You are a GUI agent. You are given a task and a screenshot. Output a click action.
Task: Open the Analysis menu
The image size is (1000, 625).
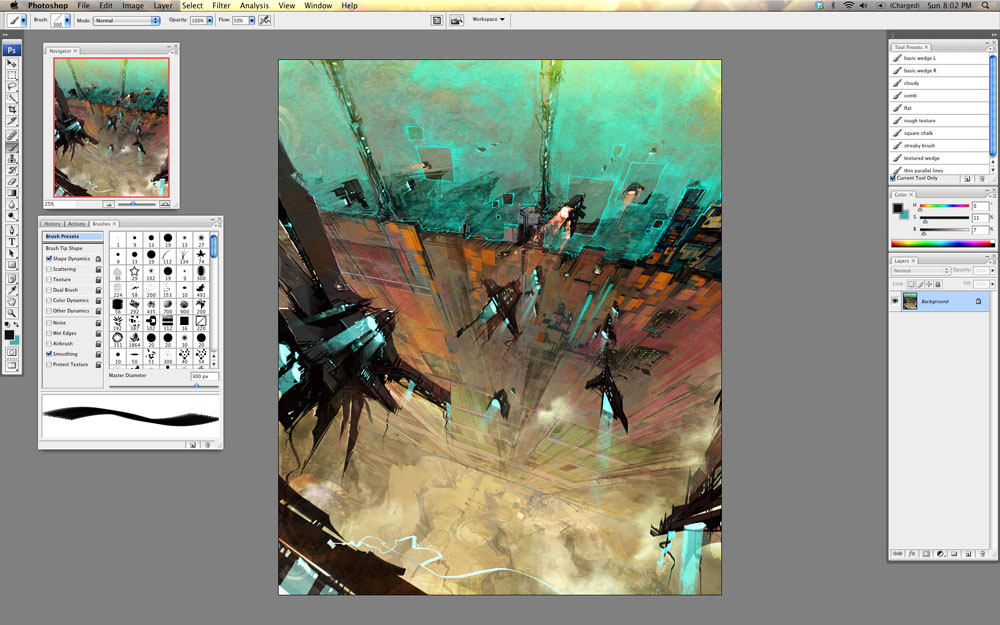point(254,5)
